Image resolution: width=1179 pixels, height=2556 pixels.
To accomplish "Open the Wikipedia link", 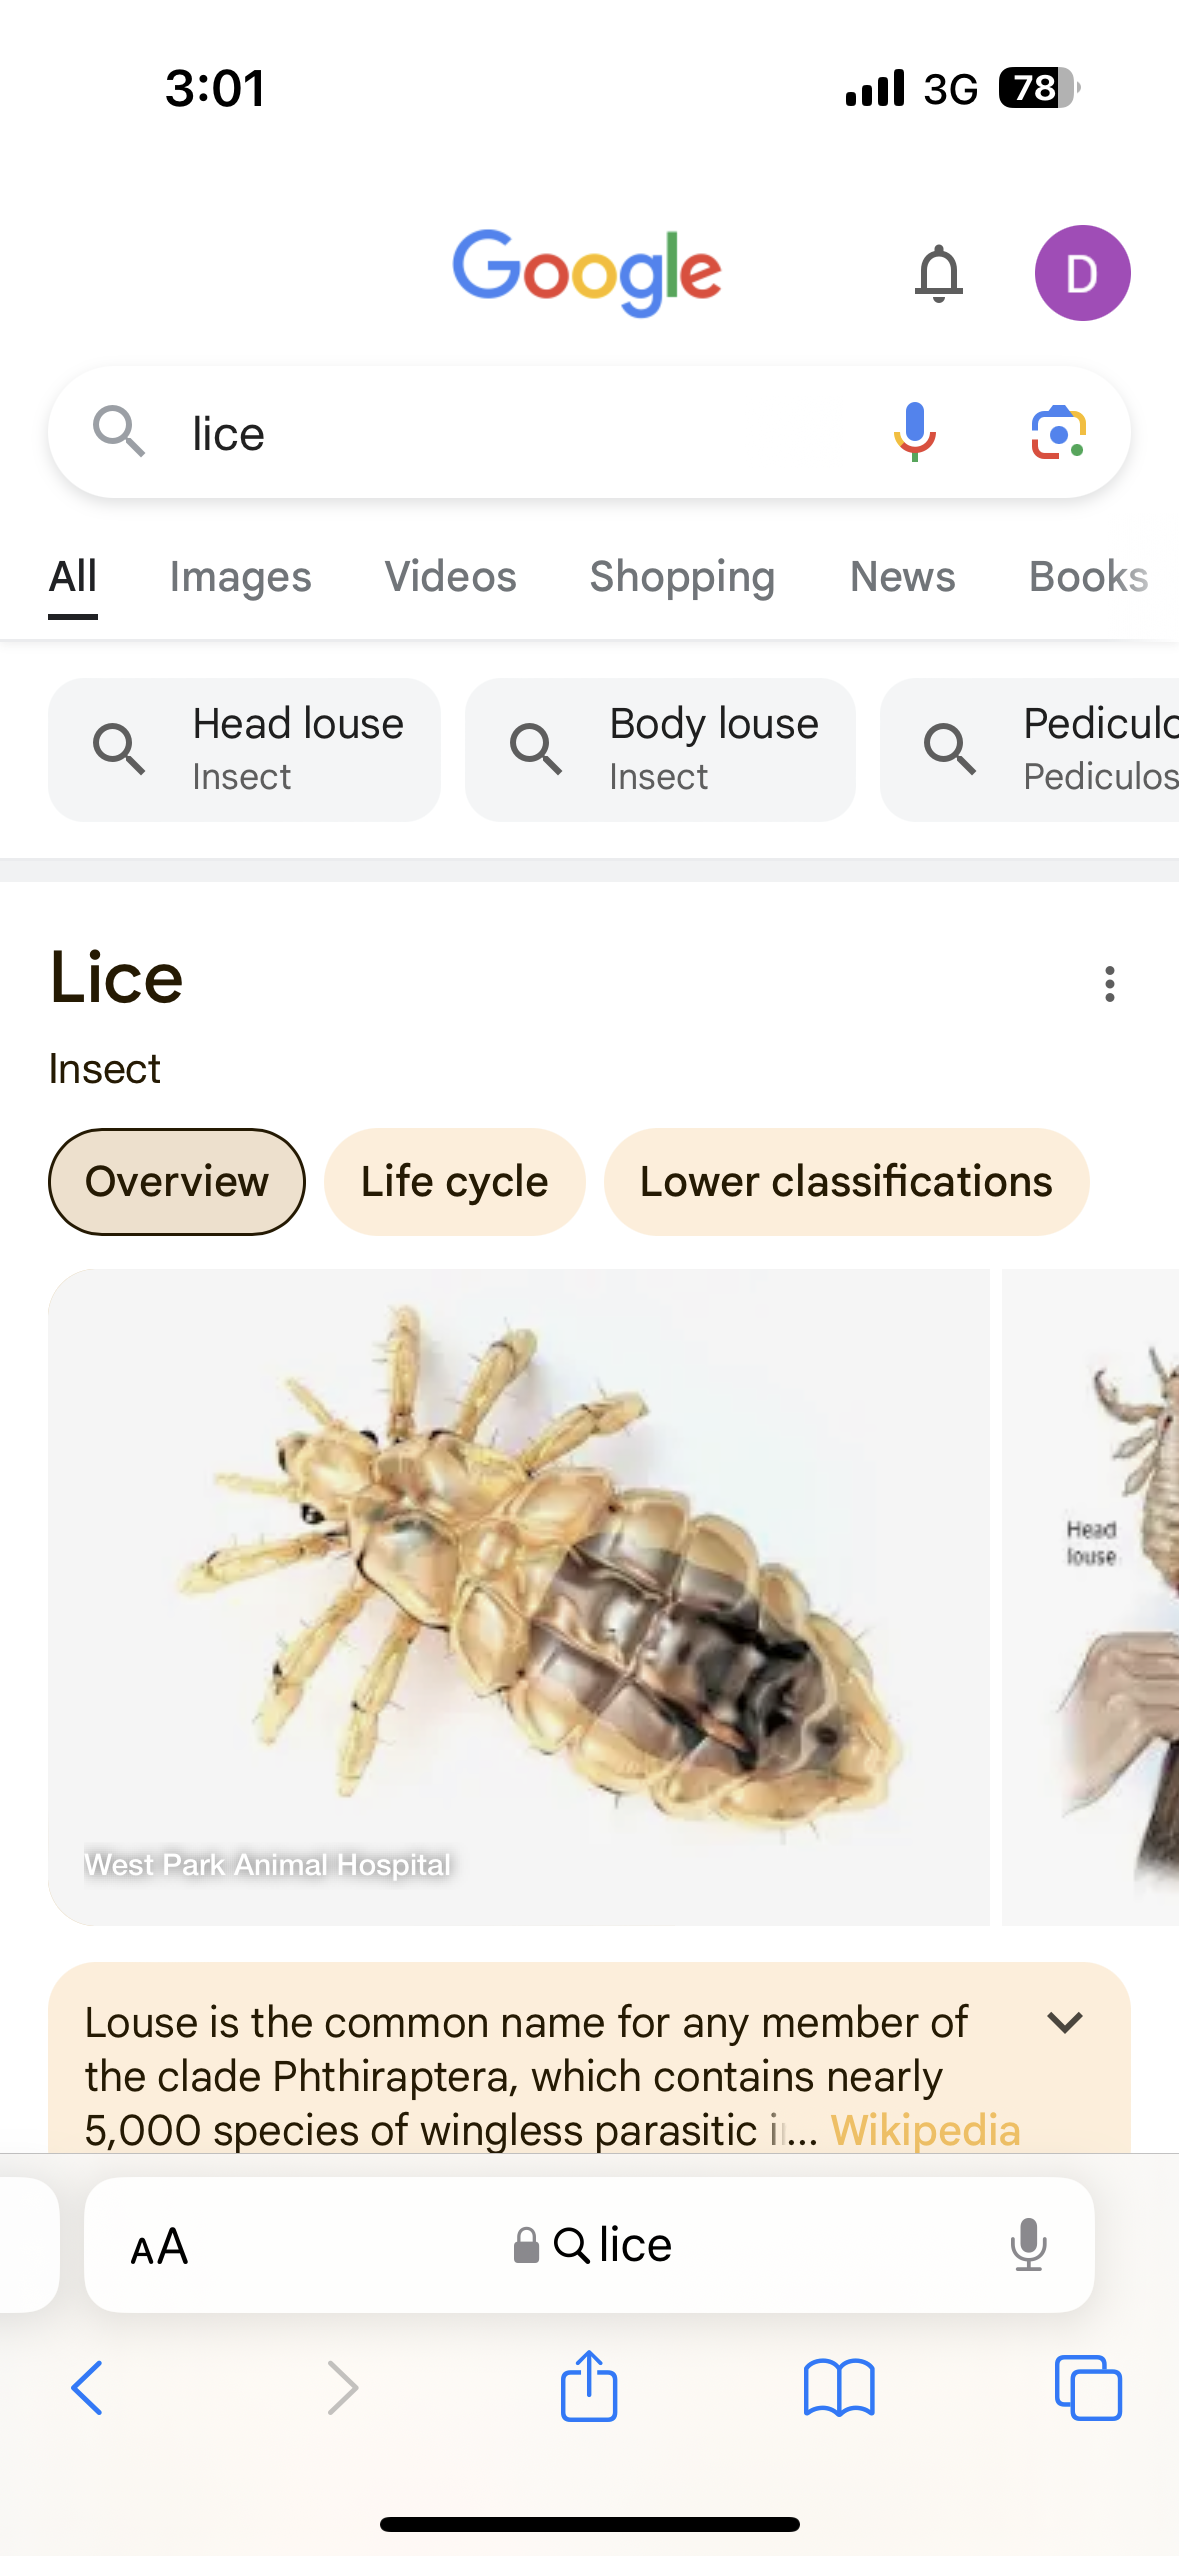I will click(x=925, y=2130).
